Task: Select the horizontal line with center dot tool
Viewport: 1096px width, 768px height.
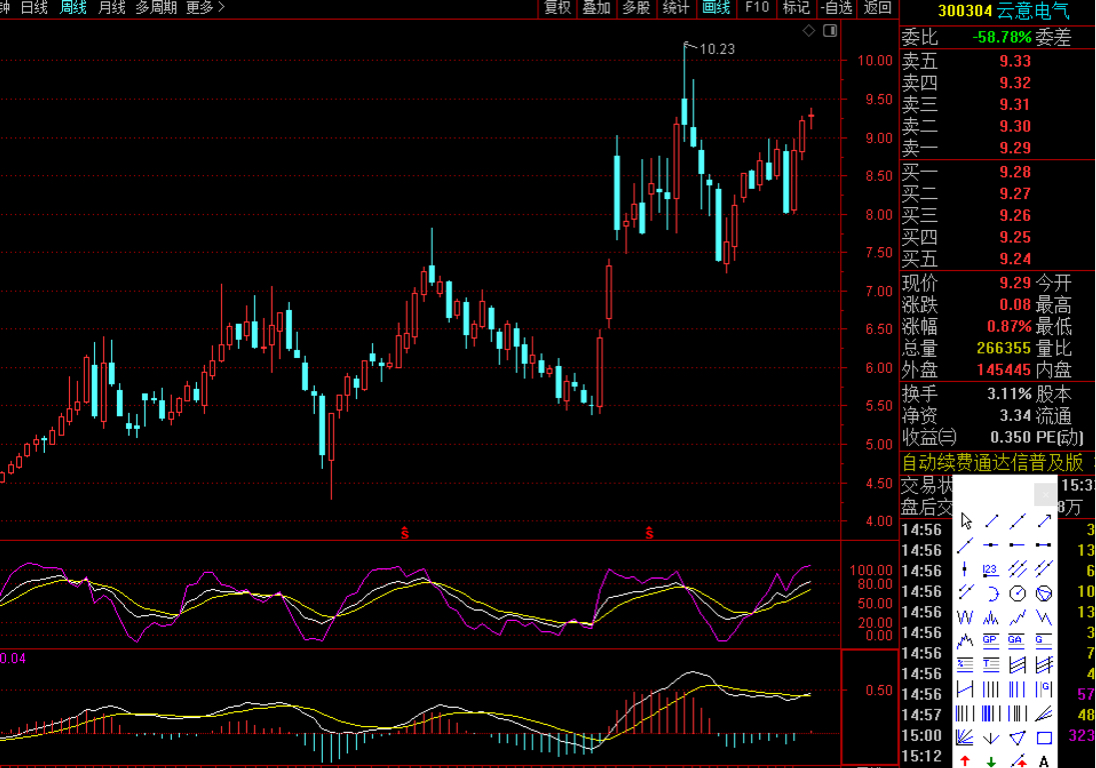Action: pyautogui.click(x=990, y=544)
